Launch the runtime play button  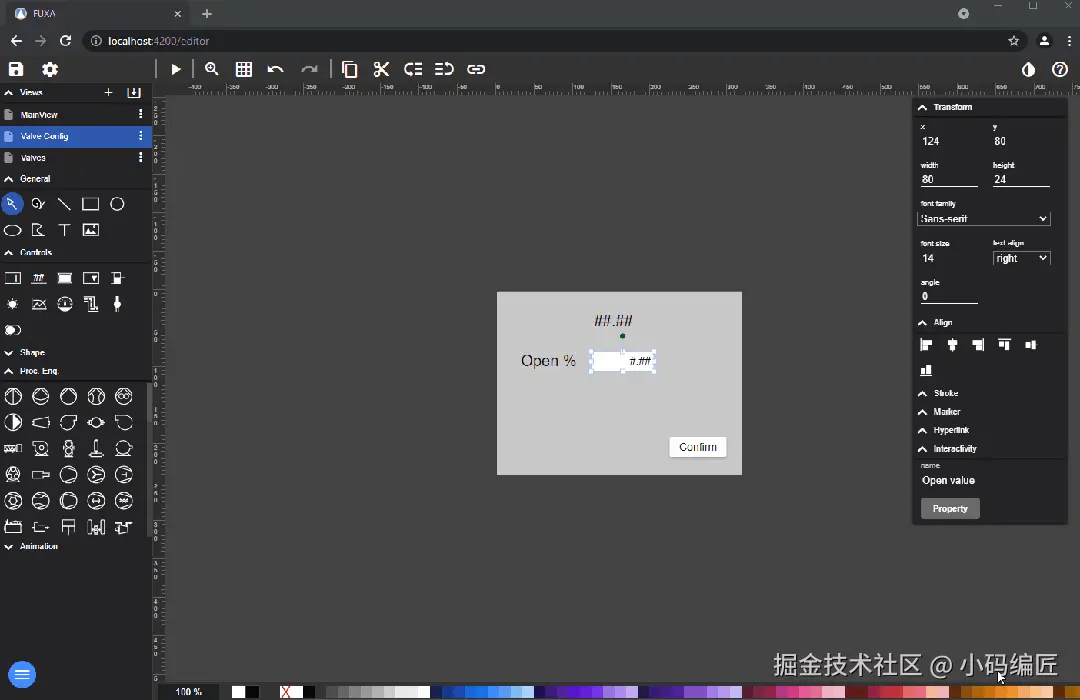pyautogui.click(x=176, y=69)
